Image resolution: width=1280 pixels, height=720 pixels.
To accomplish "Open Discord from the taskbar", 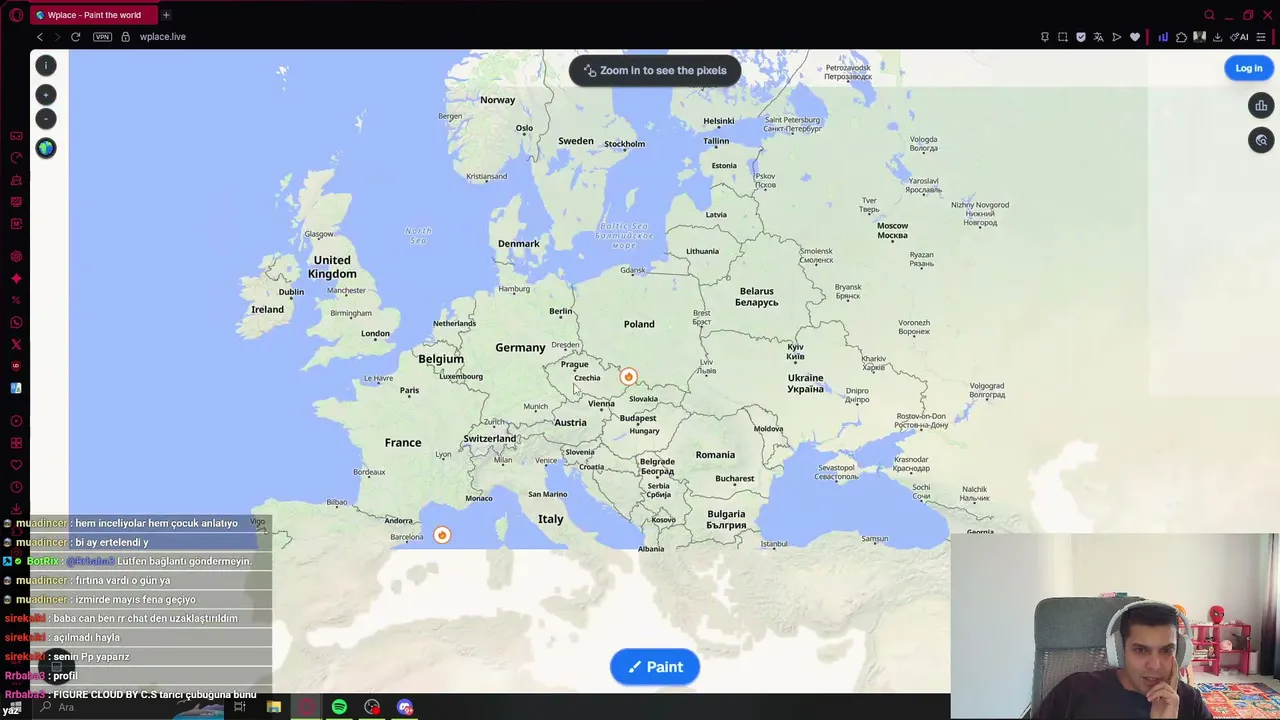I will coord(405,707).
